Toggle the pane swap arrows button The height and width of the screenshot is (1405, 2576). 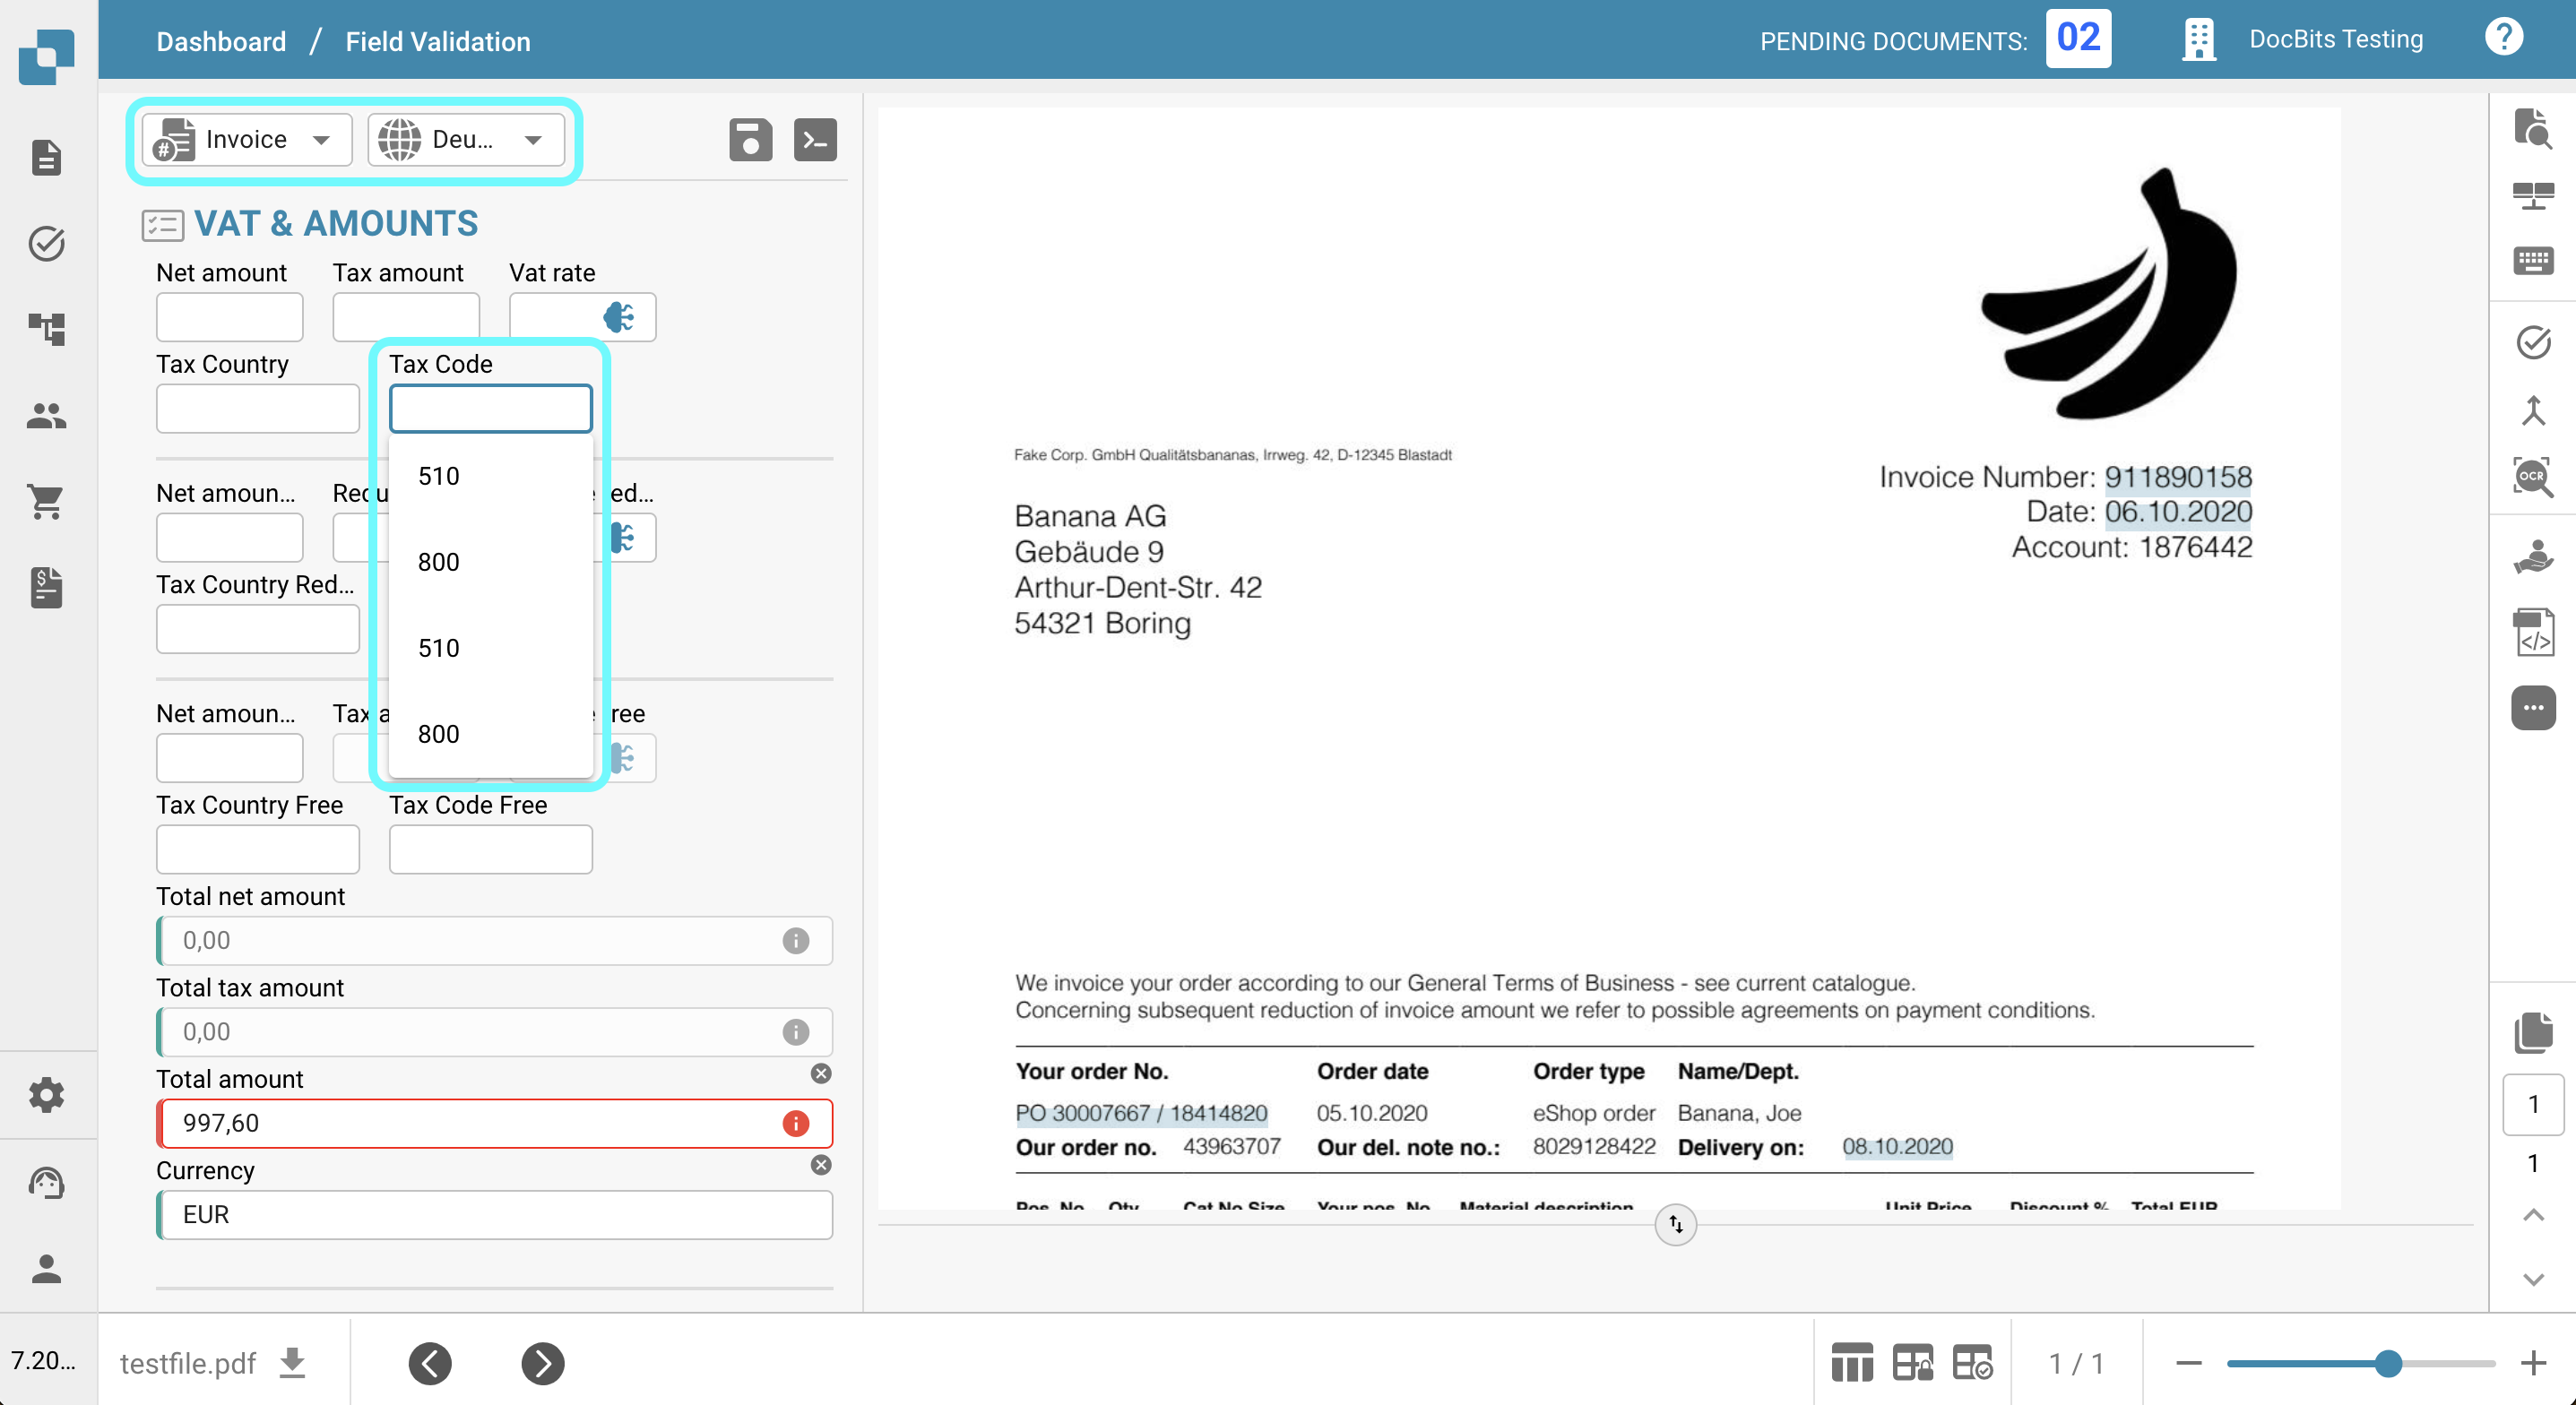[1675, 1224]
